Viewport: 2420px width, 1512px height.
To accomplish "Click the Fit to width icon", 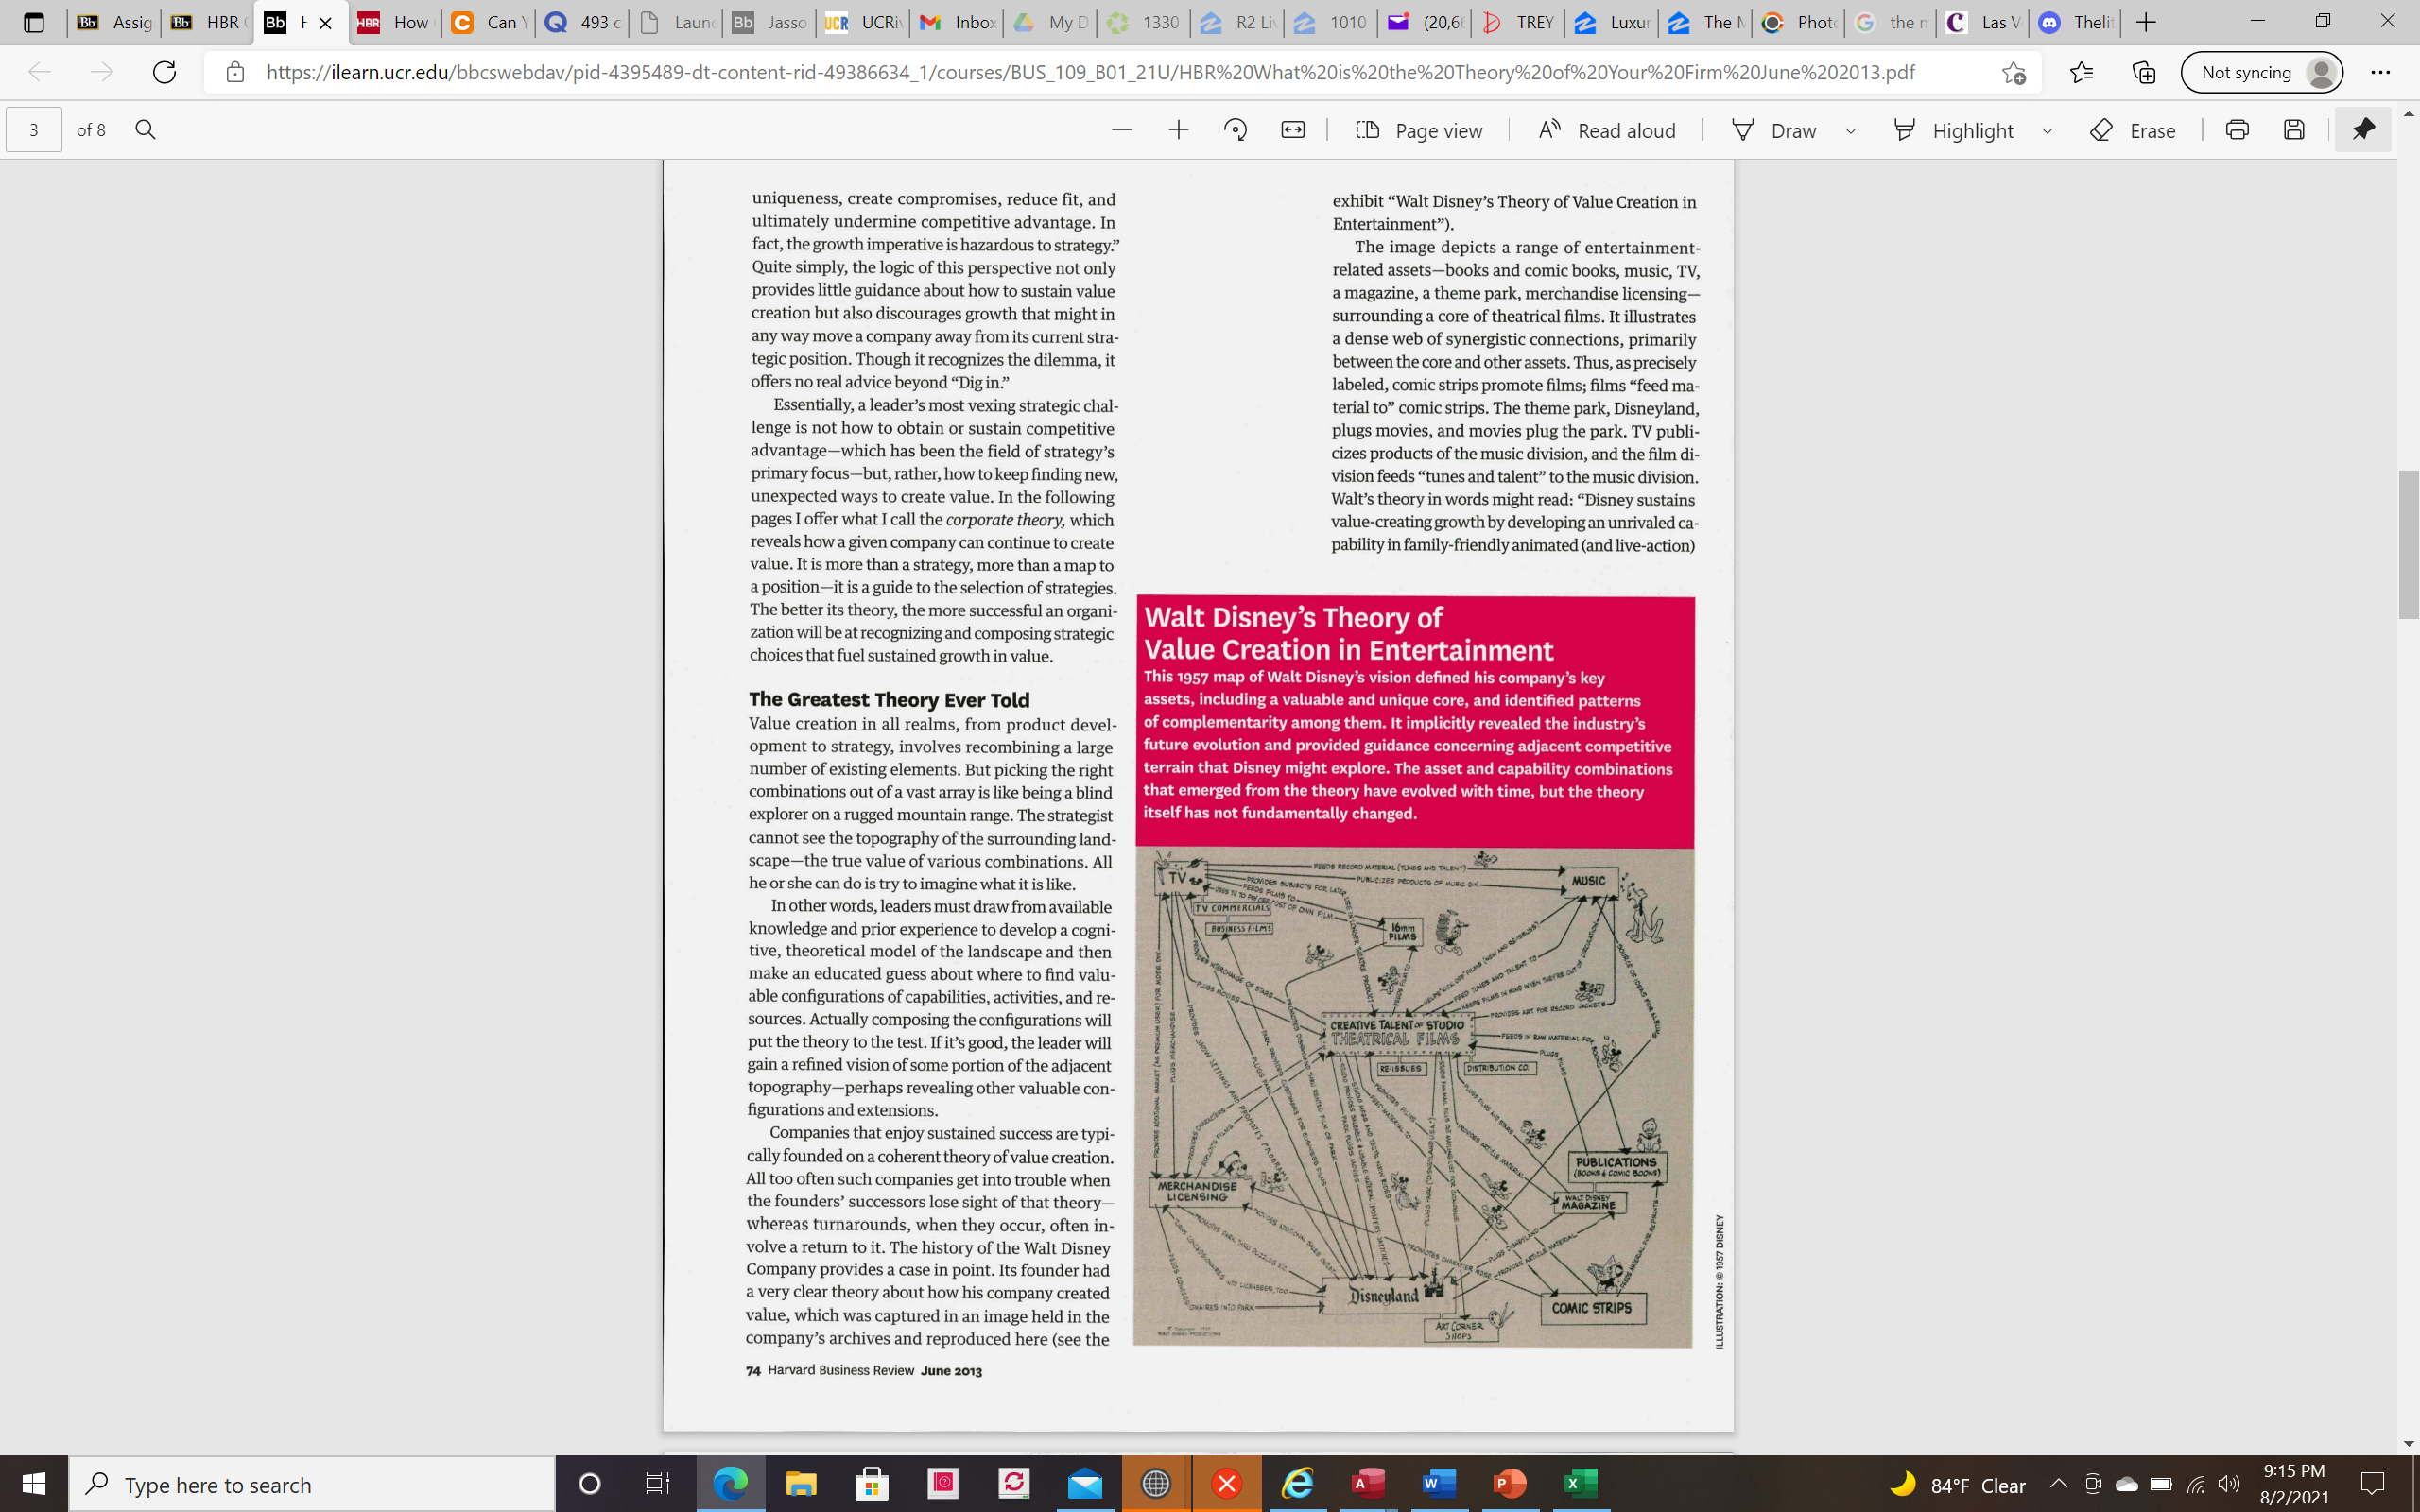I will click(x=1293, y=130).
